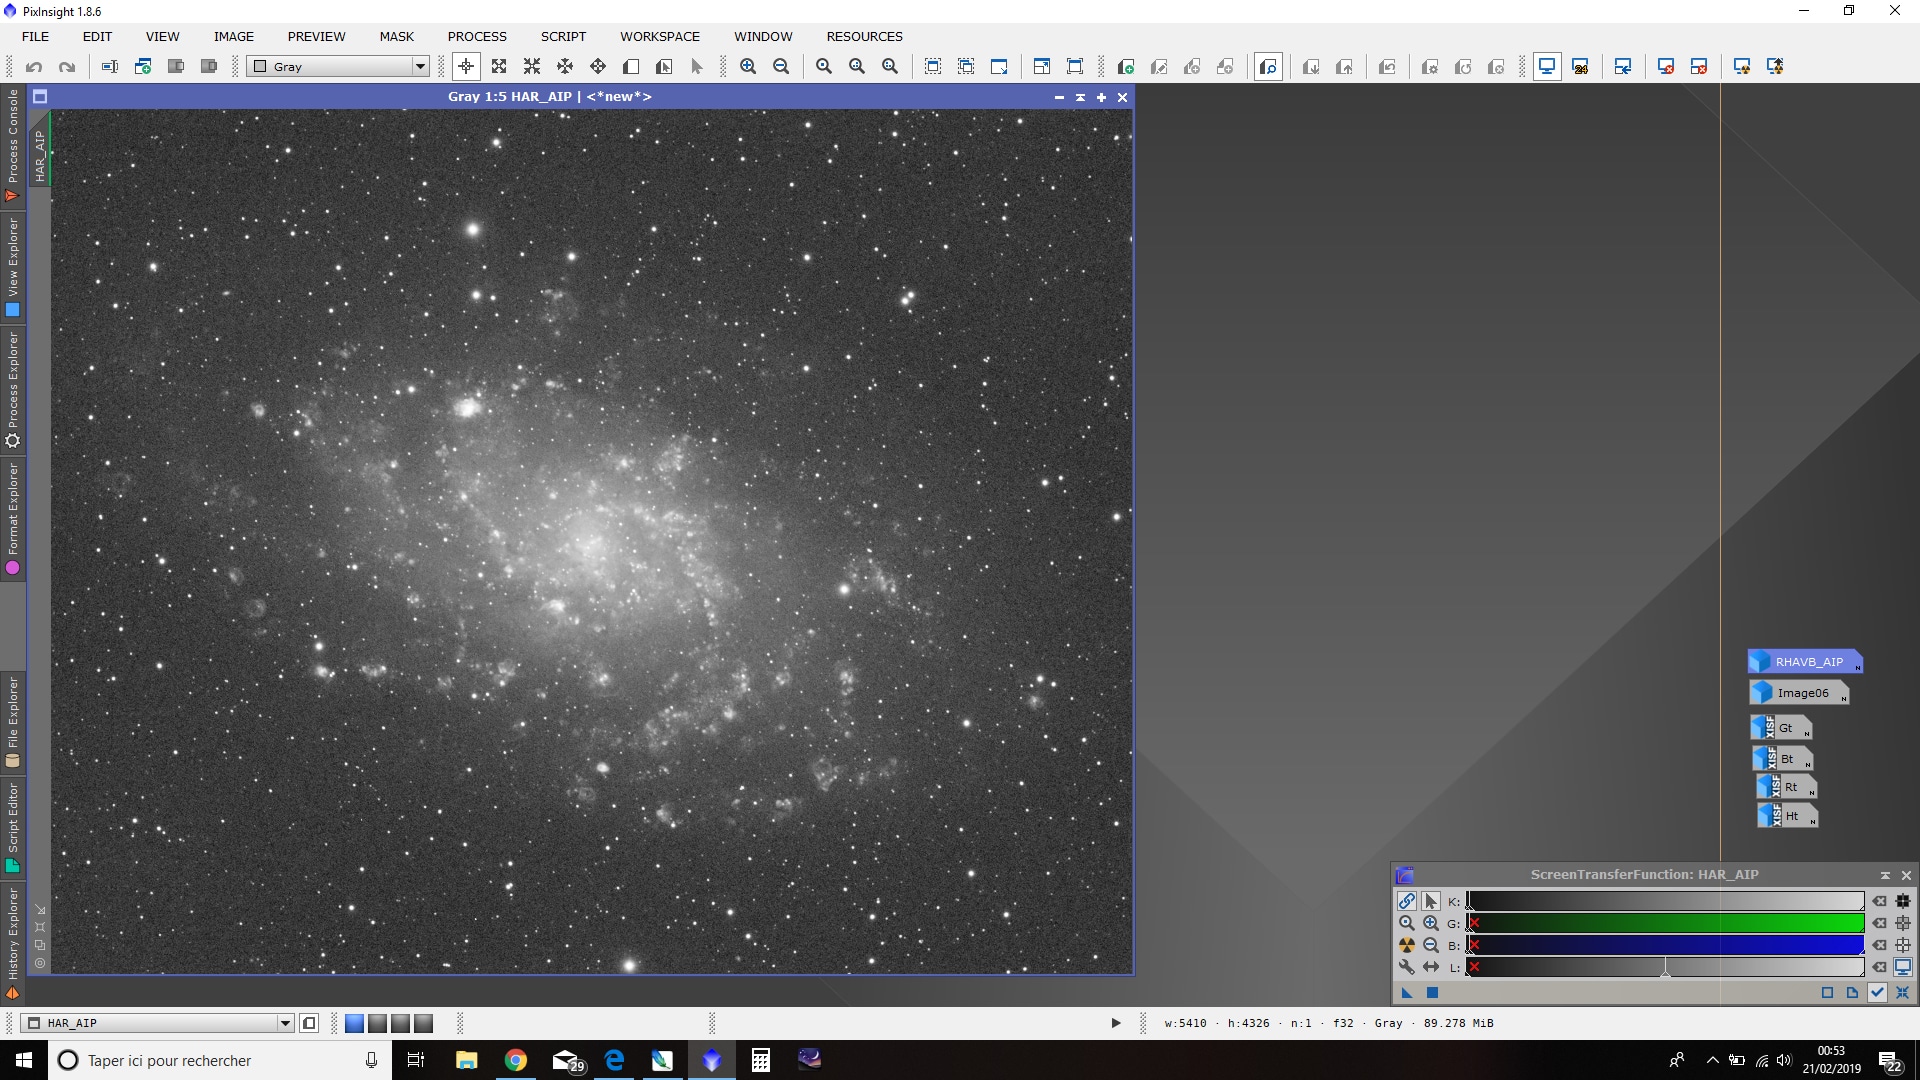Click the Fit View toolbar icon

(933, 67)
